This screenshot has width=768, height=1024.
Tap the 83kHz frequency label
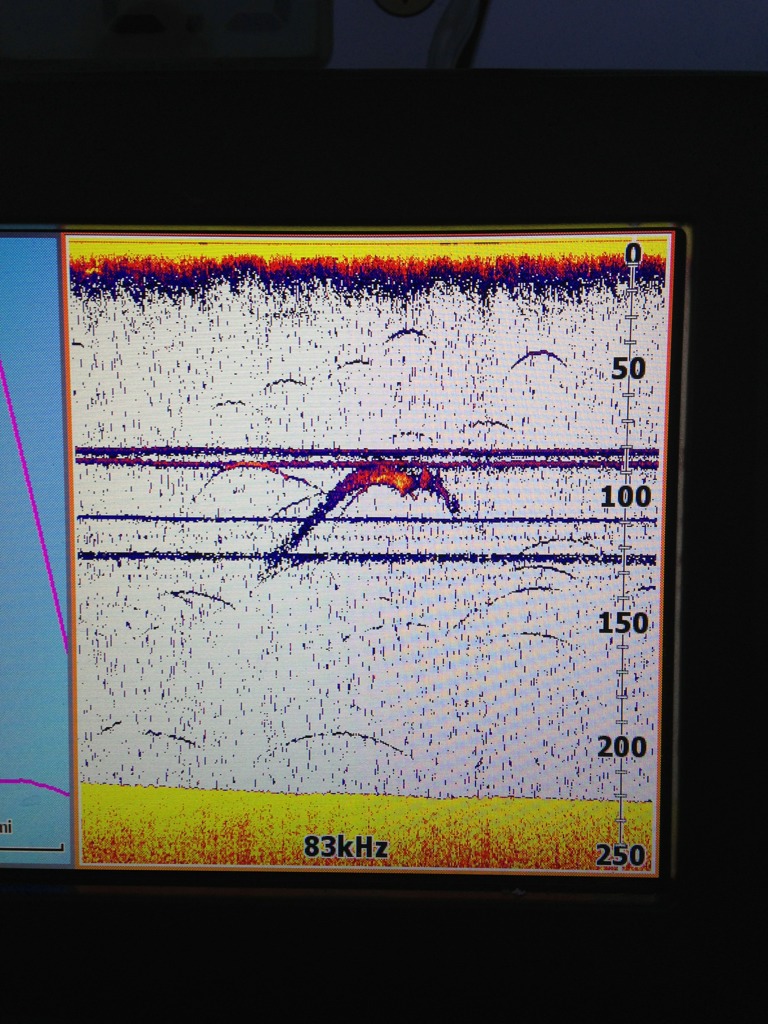tap(345, 847)
